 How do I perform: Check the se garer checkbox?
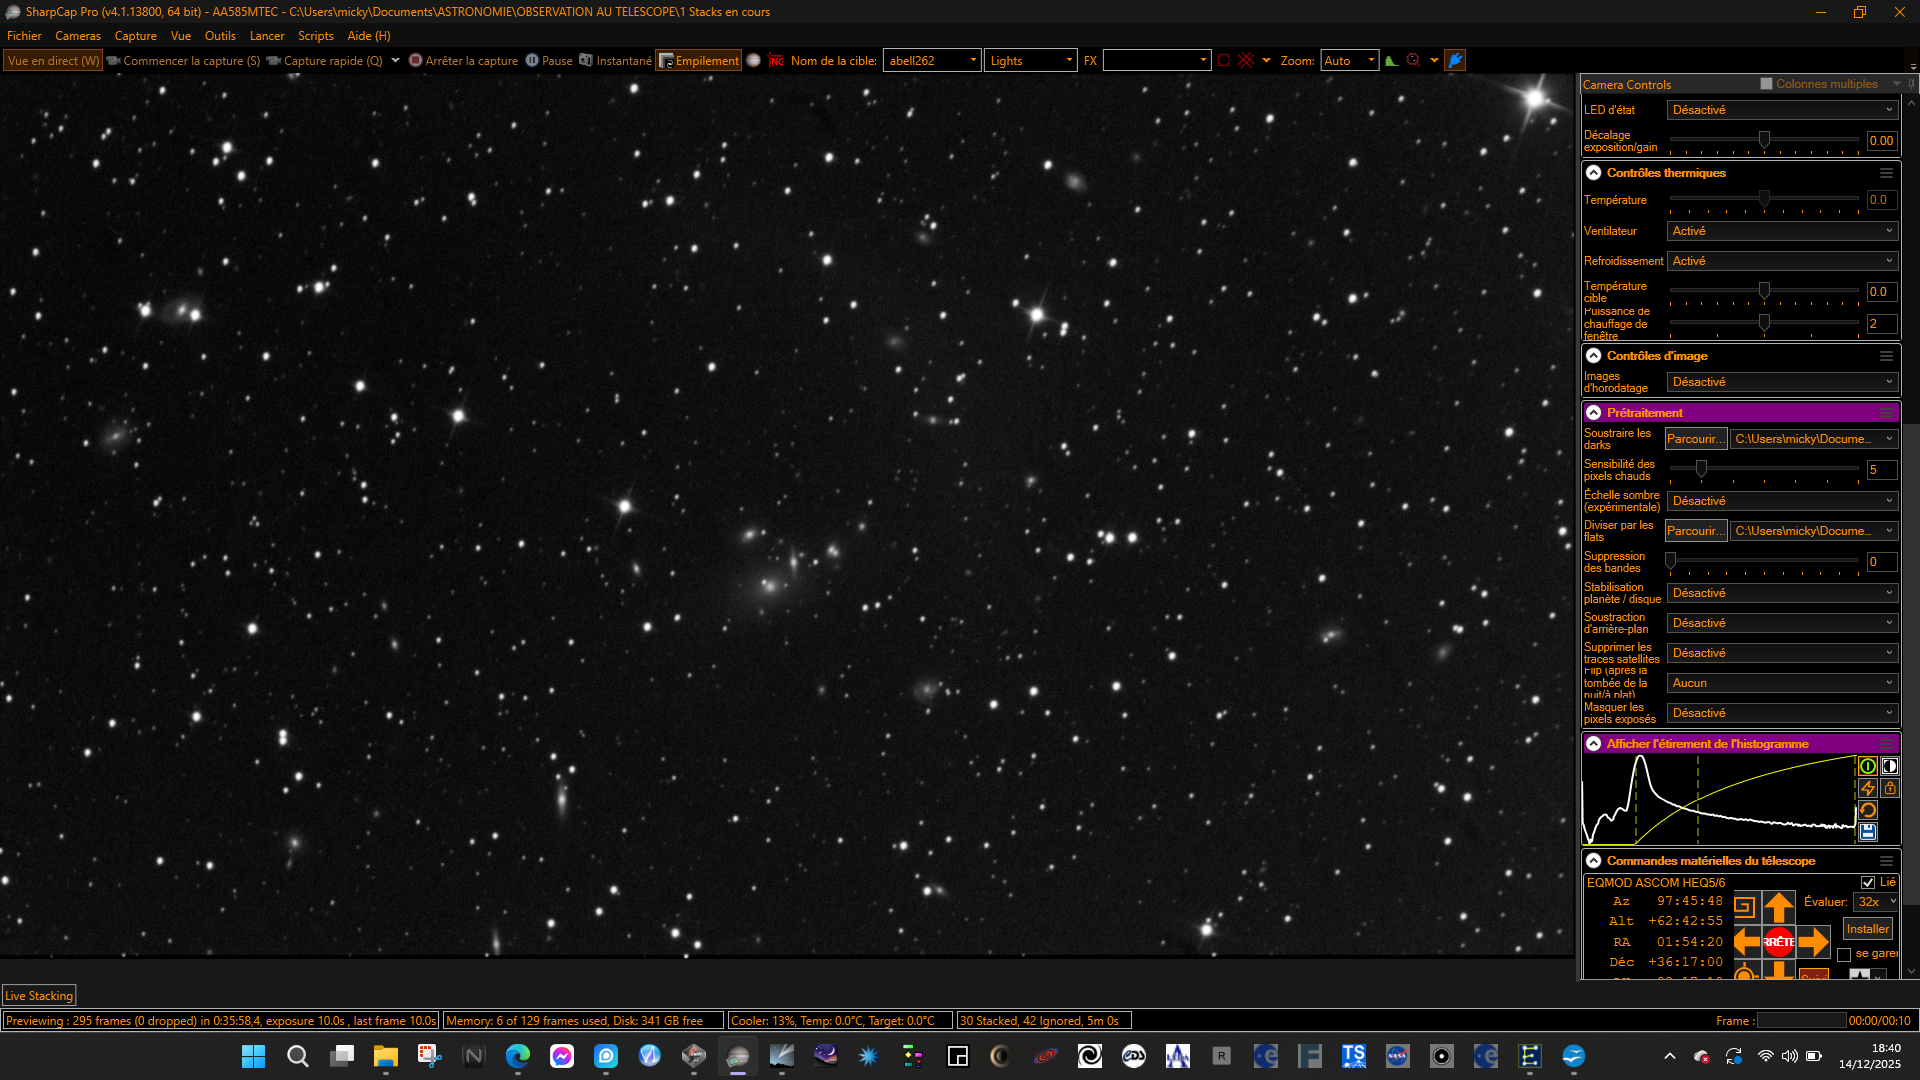coord(1844,955)
